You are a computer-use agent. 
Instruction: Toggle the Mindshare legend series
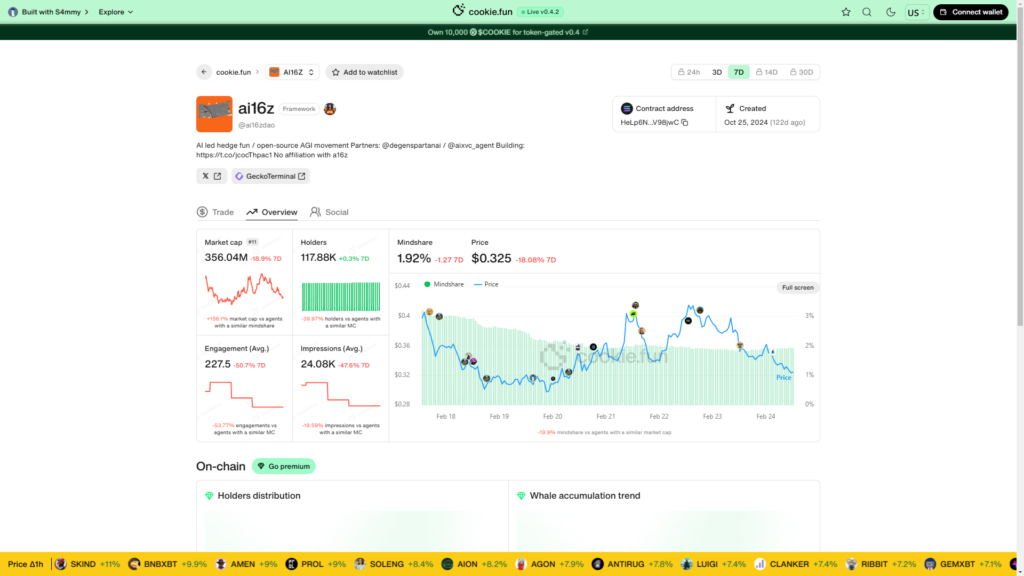tap(444, 284)
